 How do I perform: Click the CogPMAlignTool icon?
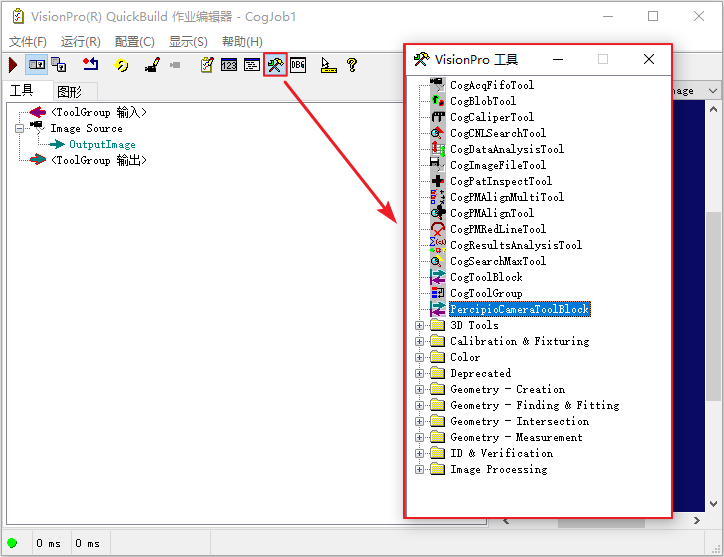[438, 213]
